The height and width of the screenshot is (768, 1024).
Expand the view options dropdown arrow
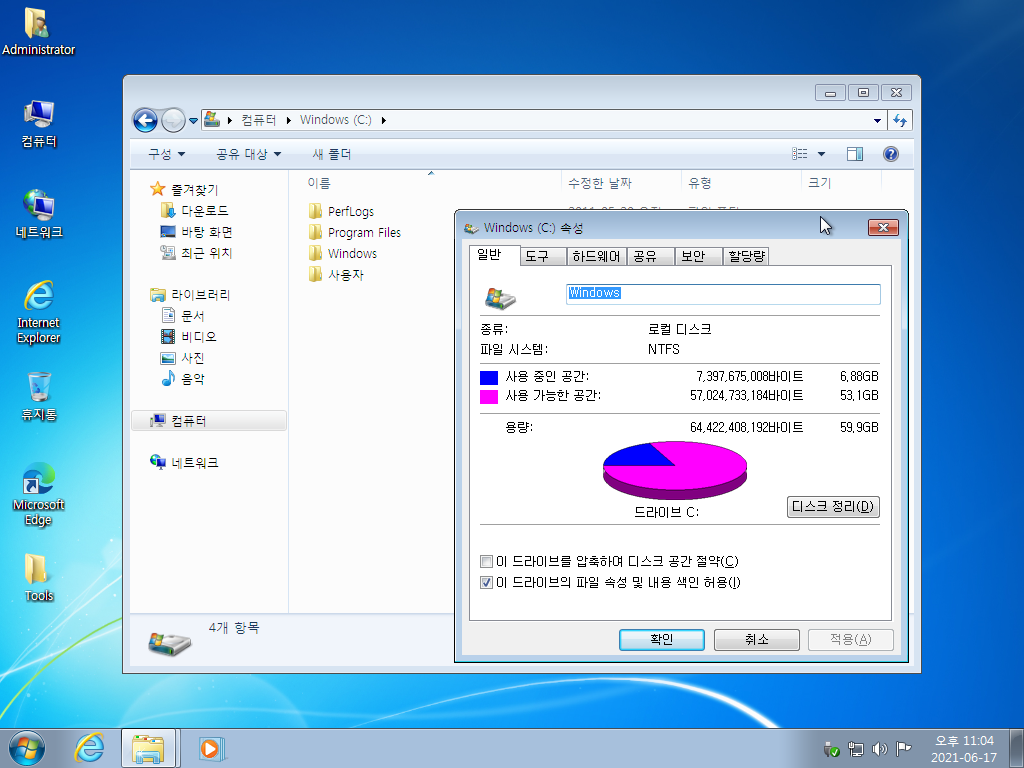tap(821, 154)
